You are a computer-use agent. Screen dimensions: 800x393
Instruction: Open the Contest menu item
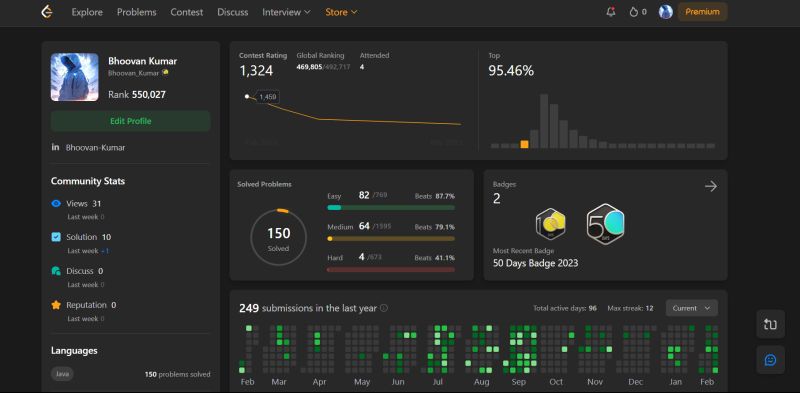click(187, 12)
